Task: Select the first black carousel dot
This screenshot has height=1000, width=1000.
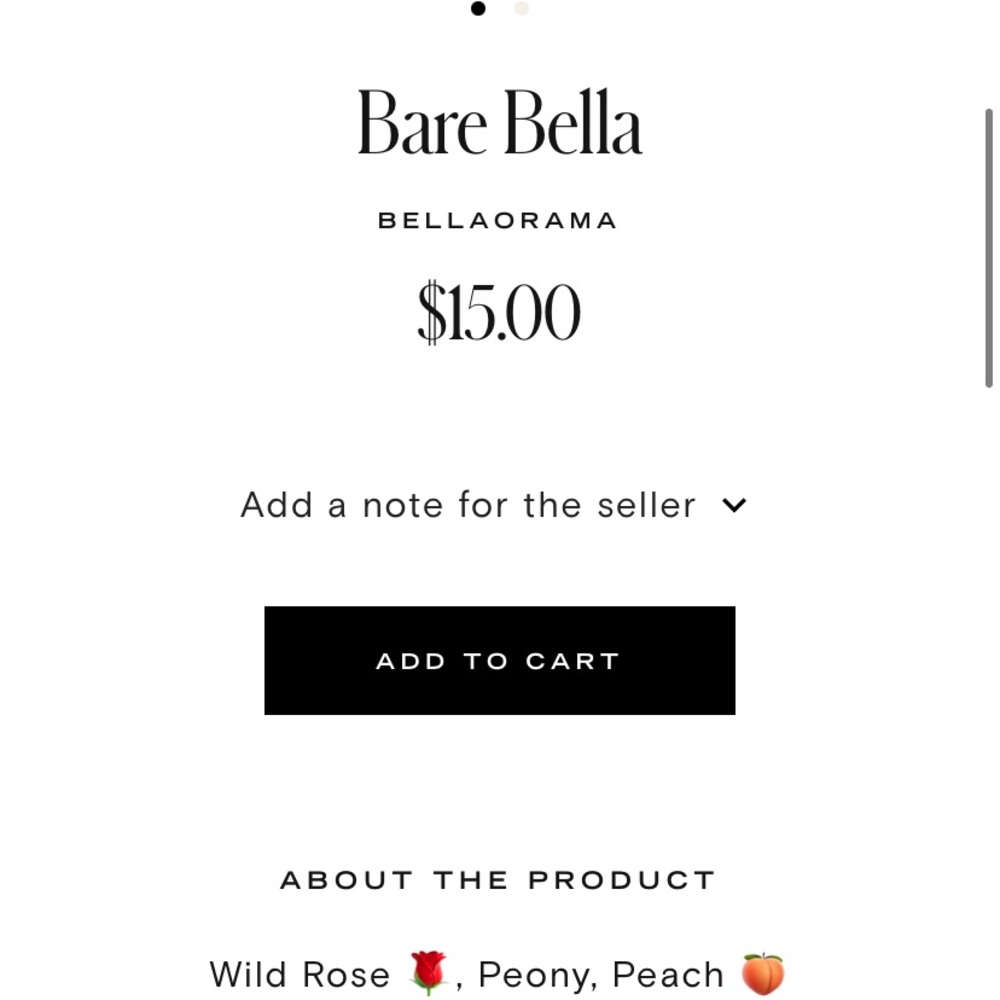Action: (x=478, y=8)
